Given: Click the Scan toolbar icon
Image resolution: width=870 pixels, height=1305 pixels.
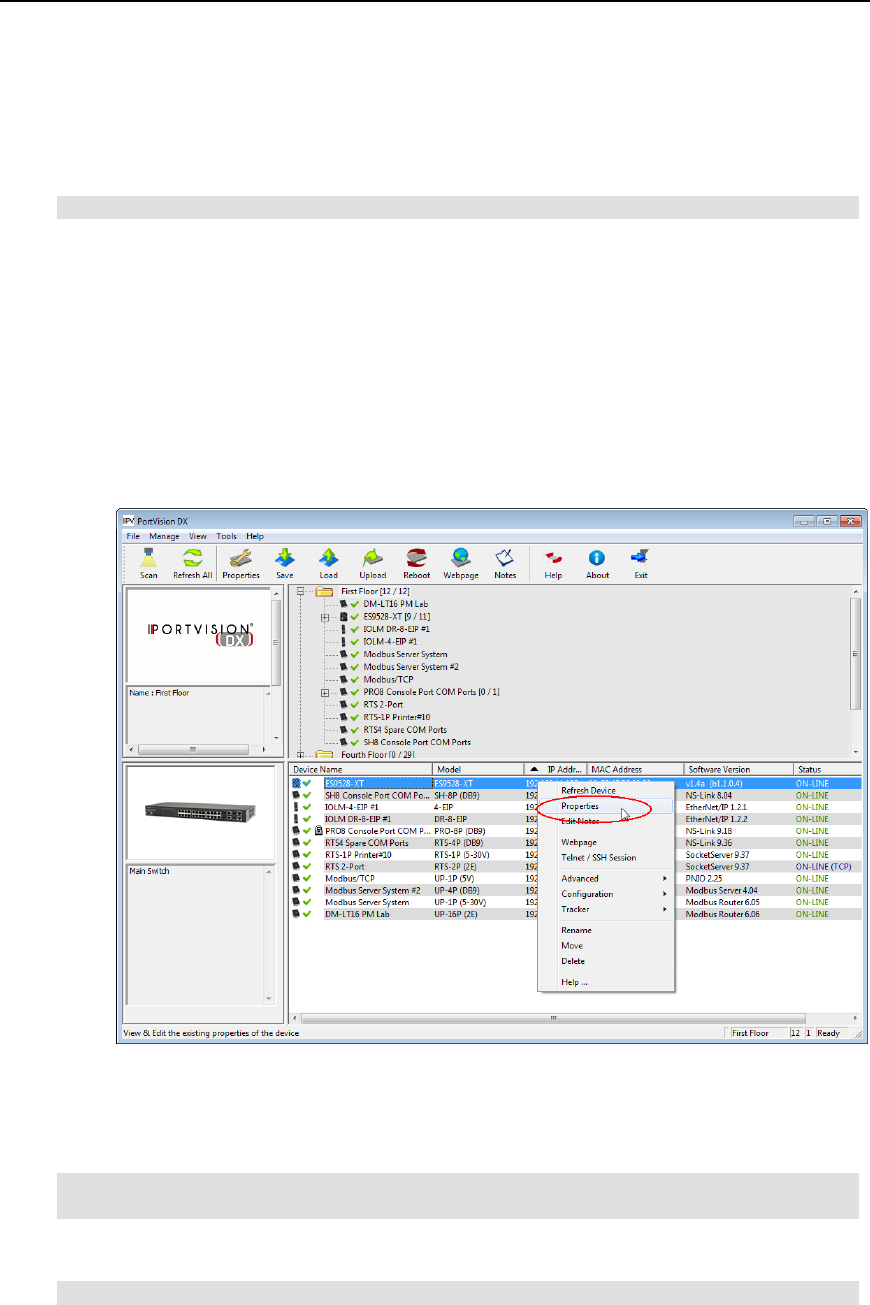Looking at the screenshot, I should [148, 563].
